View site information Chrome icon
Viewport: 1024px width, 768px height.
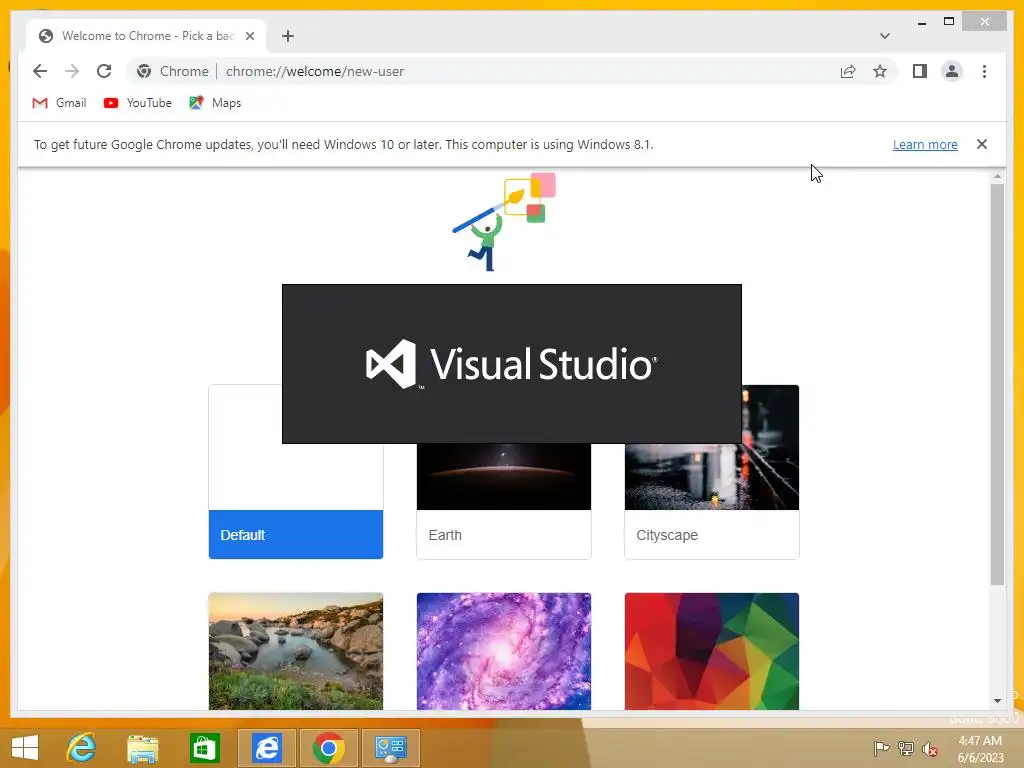click(144, 71)
